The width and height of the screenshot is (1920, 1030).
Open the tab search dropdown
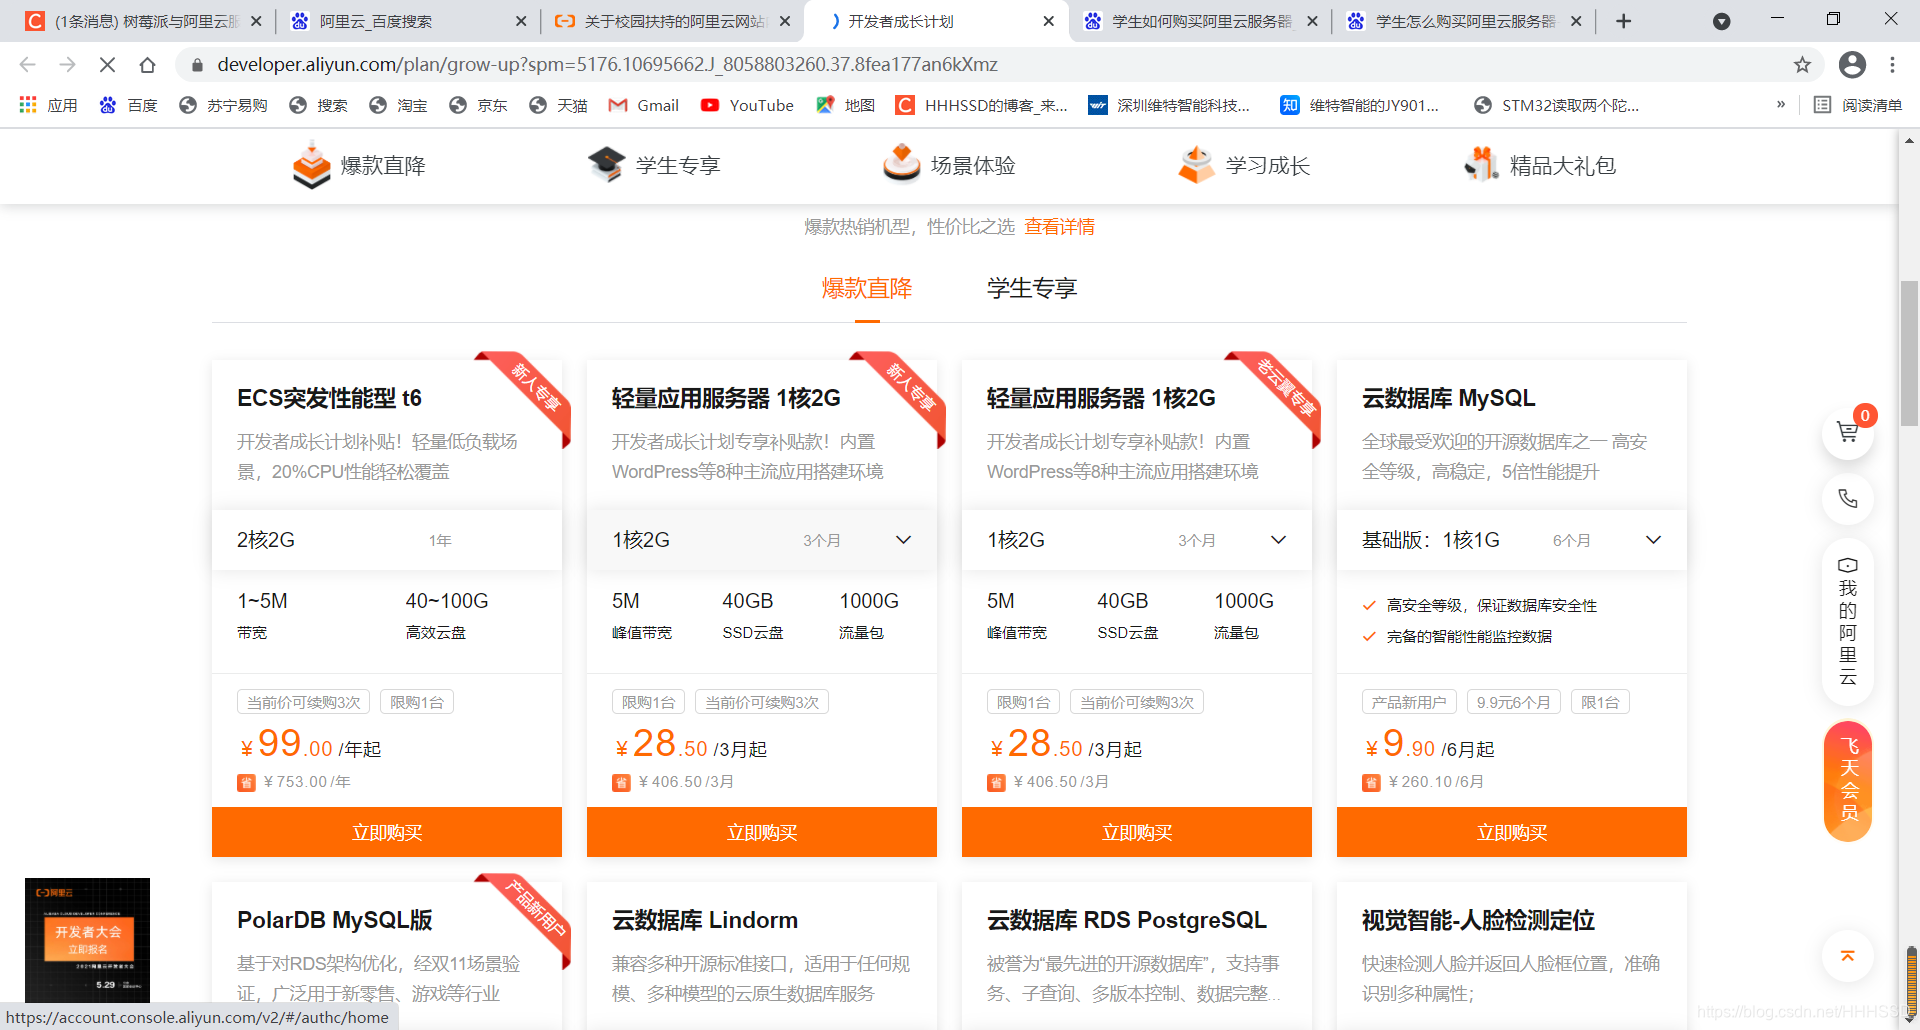point(1721,21)
